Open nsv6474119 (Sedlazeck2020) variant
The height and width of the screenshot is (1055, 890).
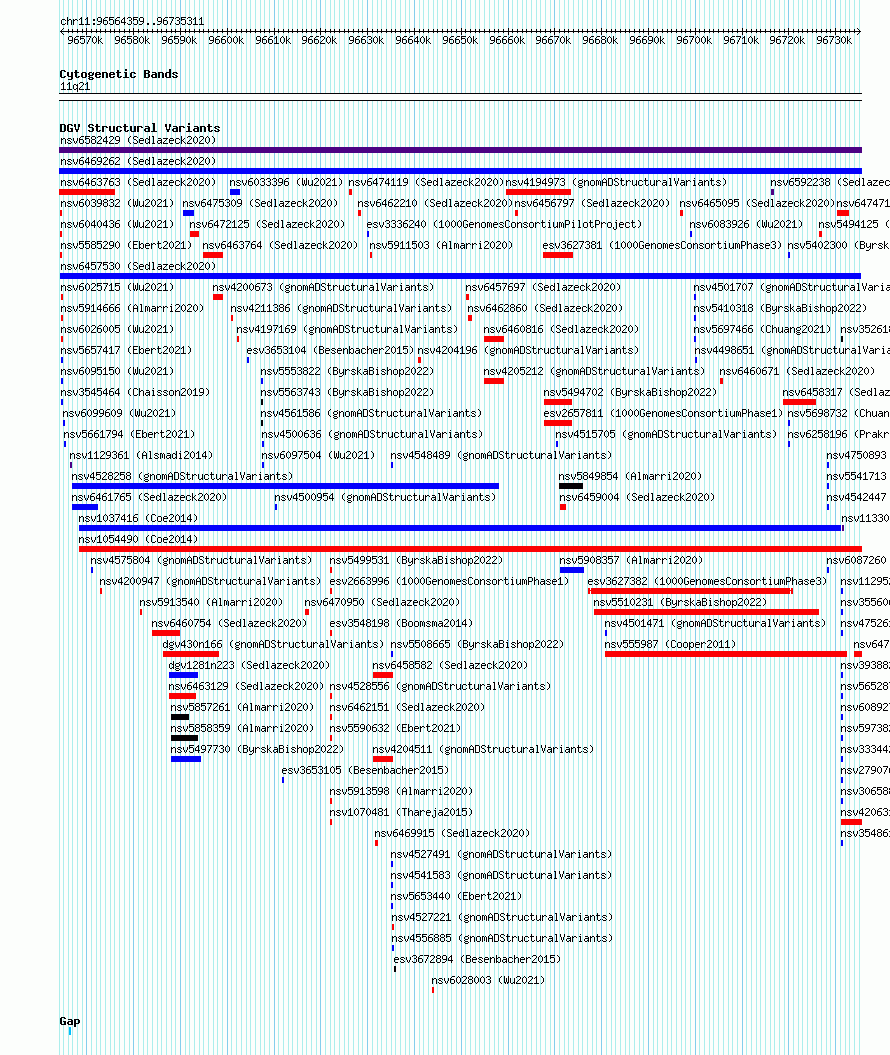[x=426, y=182]
